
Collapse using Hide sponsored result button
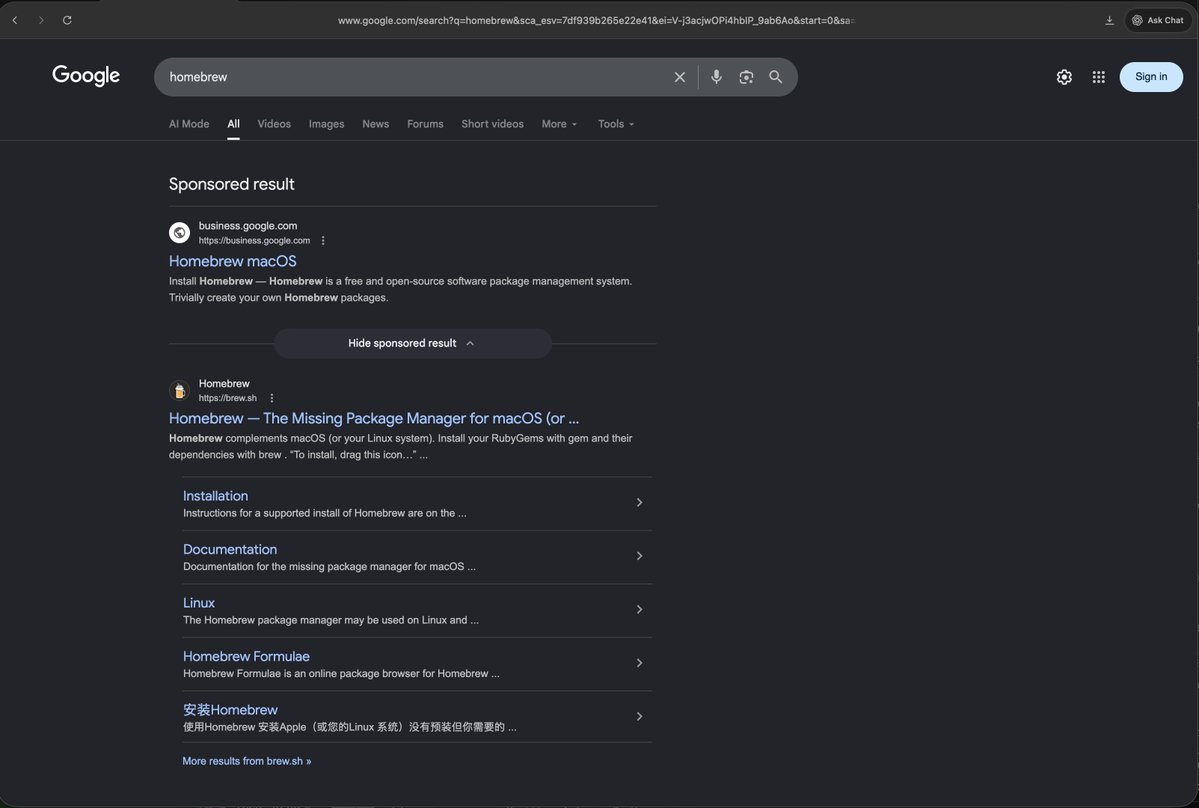click(413, 343)
